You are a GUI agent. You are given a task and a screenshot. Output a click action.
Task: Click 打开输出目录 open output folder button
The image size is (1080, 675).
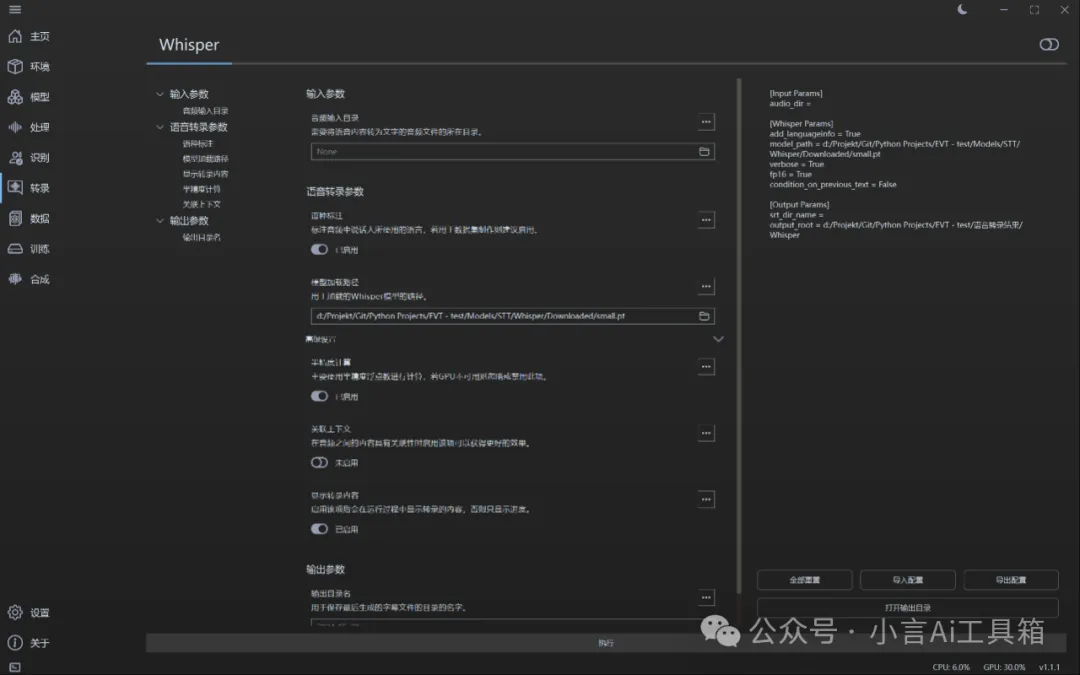[x=908, y=608]
